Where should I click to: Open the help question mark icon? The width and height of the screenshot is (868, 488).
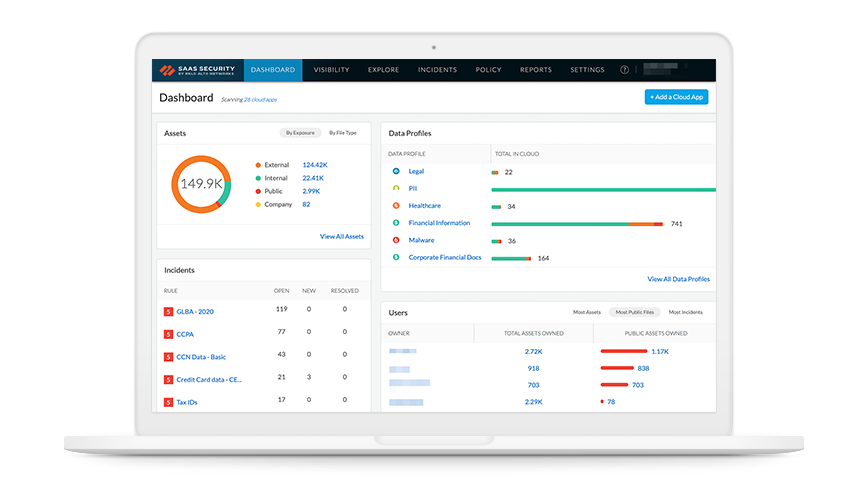coord(624,70)
